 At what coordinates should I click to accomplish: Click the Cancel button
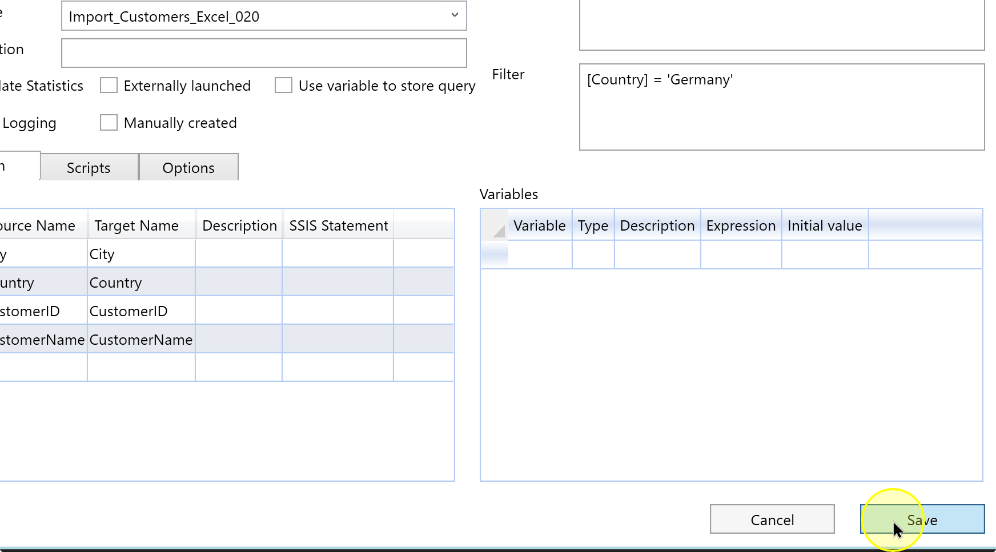point(772,520)
